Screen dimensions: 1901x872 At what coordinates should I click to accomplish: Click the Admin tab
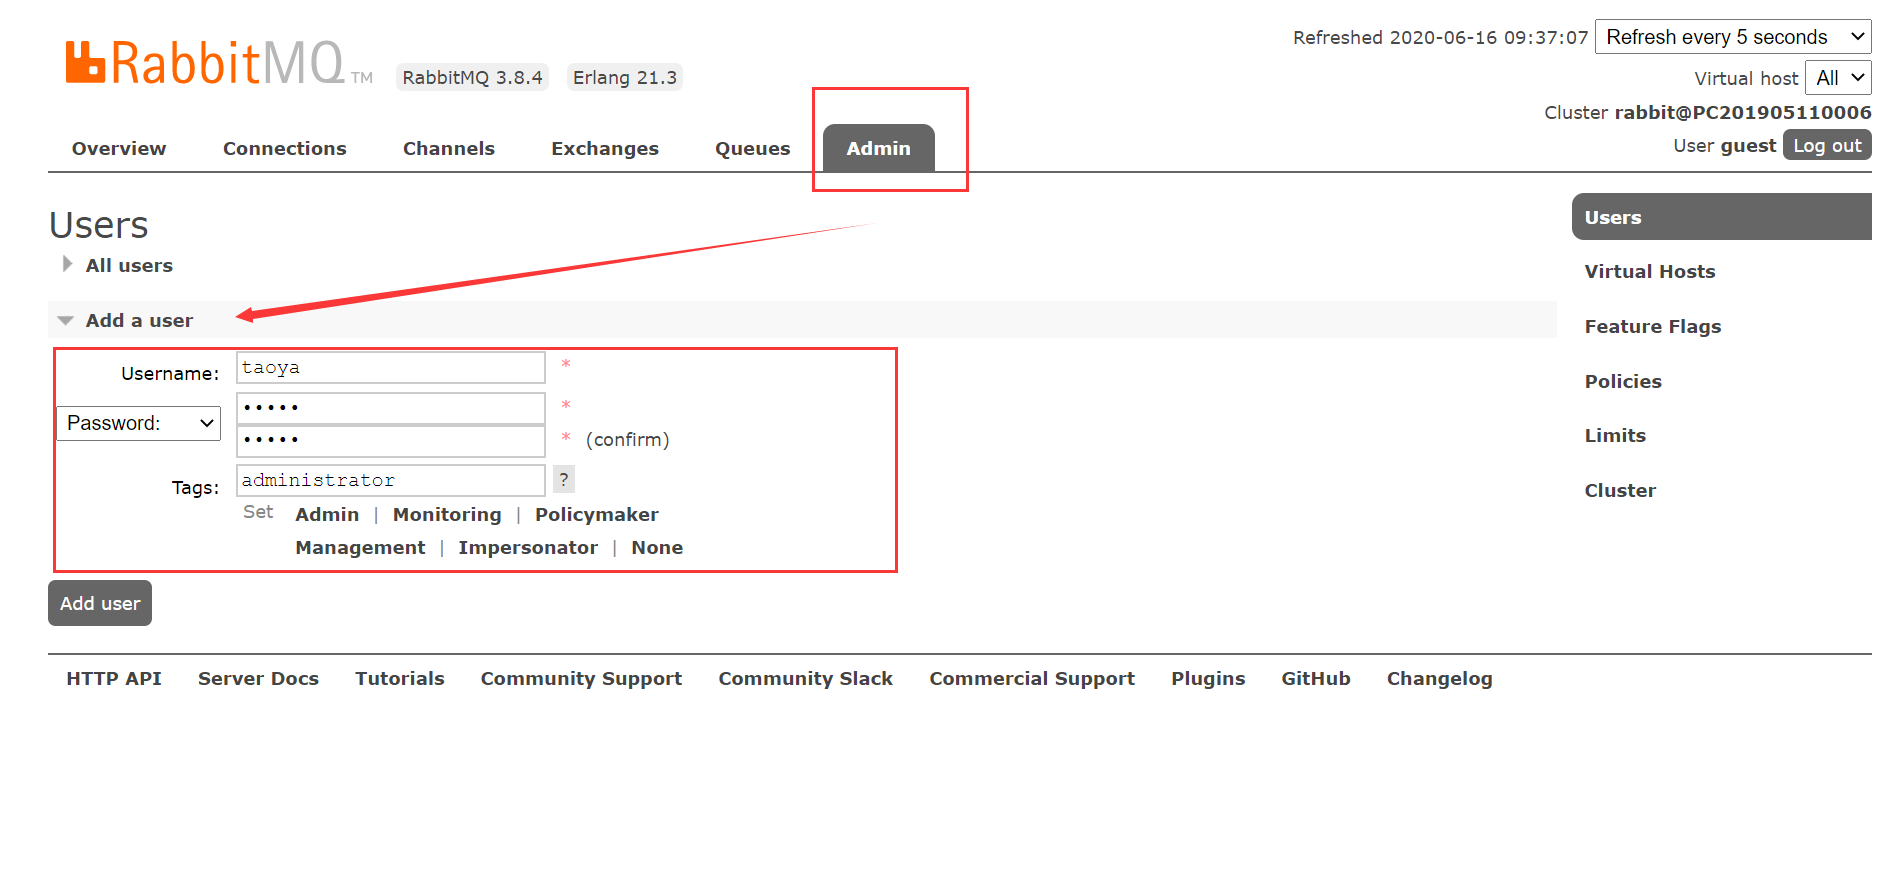click(879, 148)
